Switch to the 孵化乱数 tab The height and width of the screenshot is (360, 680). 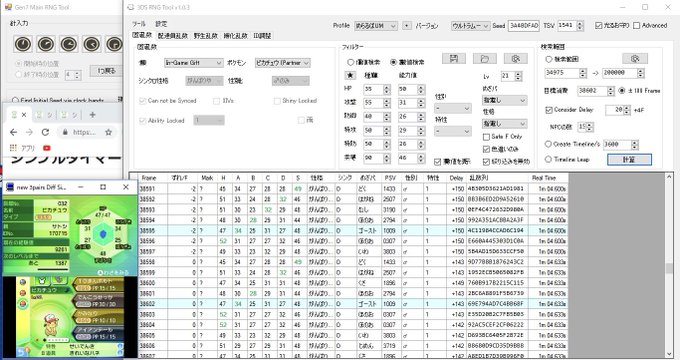(x=235, y=36)
